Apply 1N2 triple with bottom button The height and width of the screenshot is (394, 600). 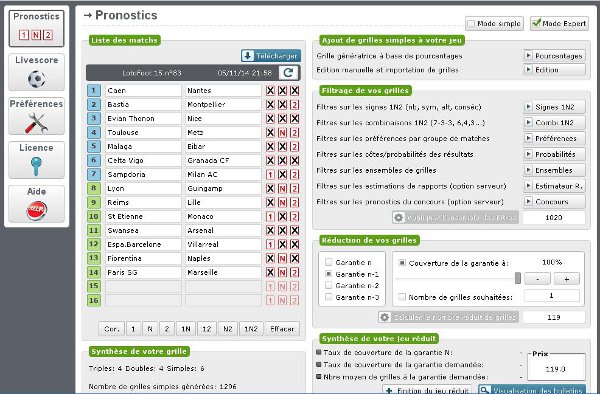coord(251,329)
